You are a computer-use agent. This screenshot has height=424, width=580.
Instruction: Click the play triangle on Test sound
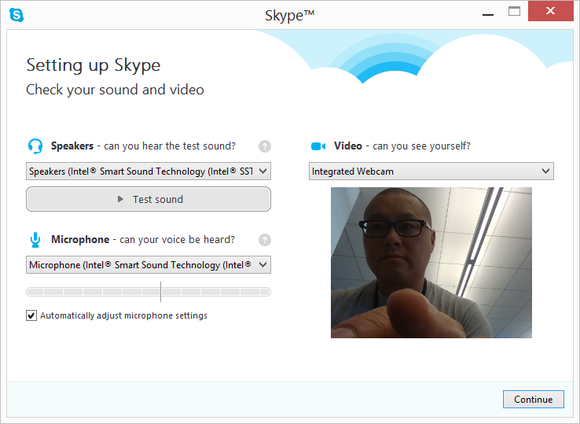point(120,199)
